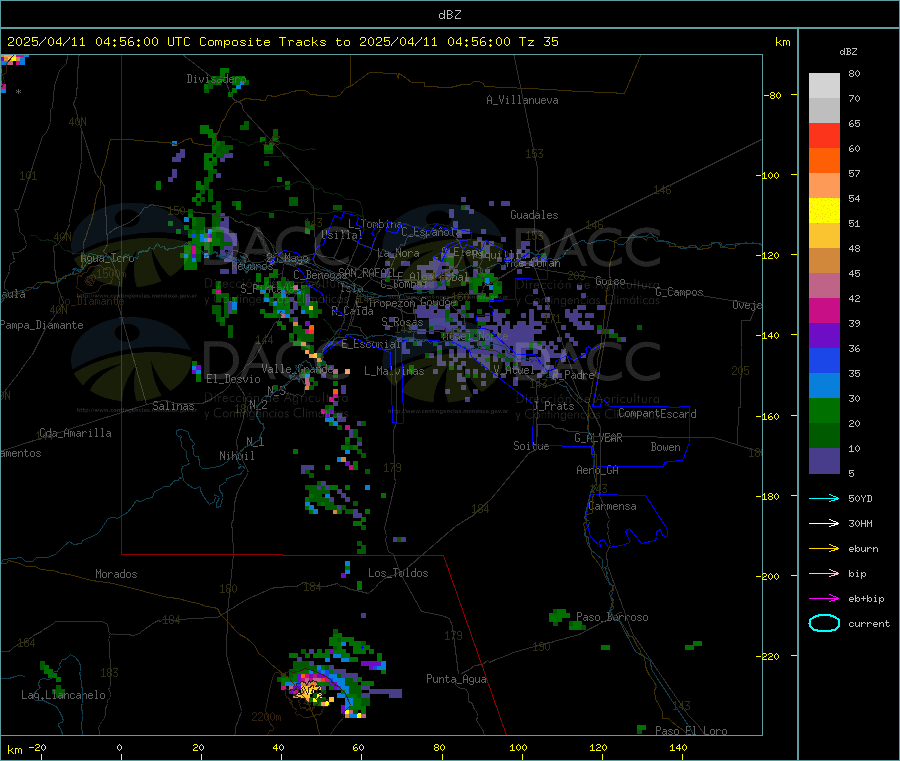Click the cyan current ellipse legend icon
900x761 pixels.
click(824, 623)
